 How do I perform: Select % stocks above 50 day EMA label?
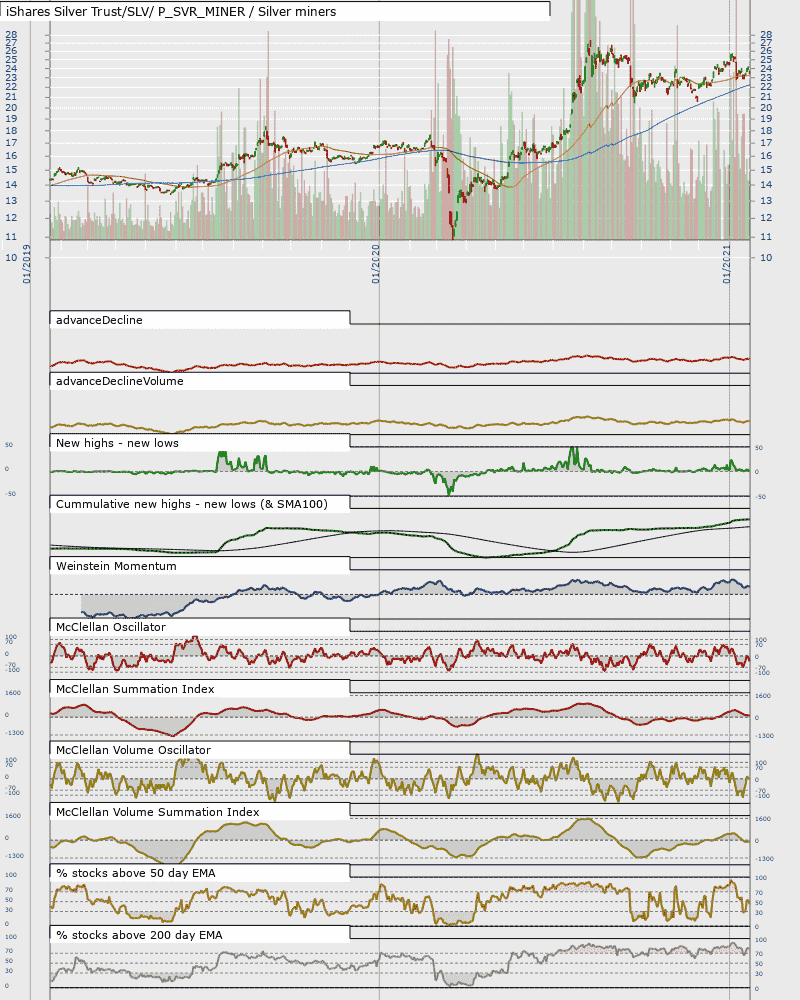tap(136, 874)
